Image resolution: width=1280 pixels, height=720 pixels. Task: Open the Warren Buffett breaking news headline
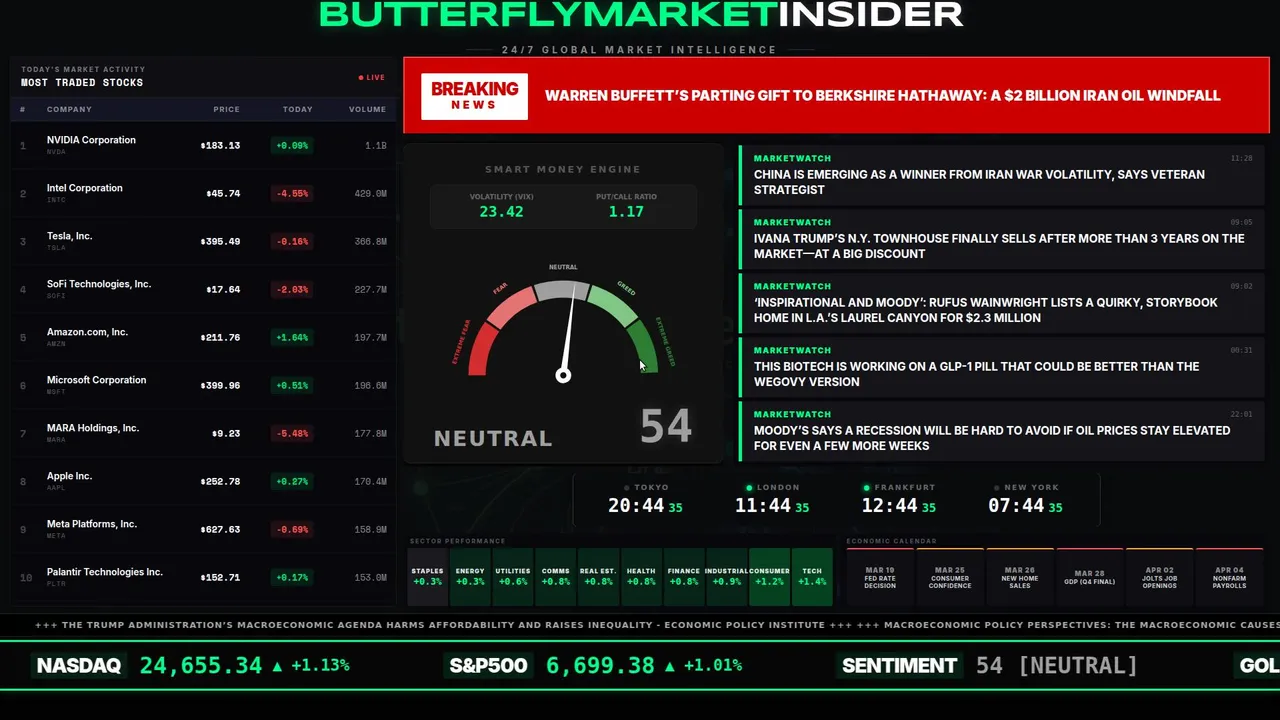882,96
